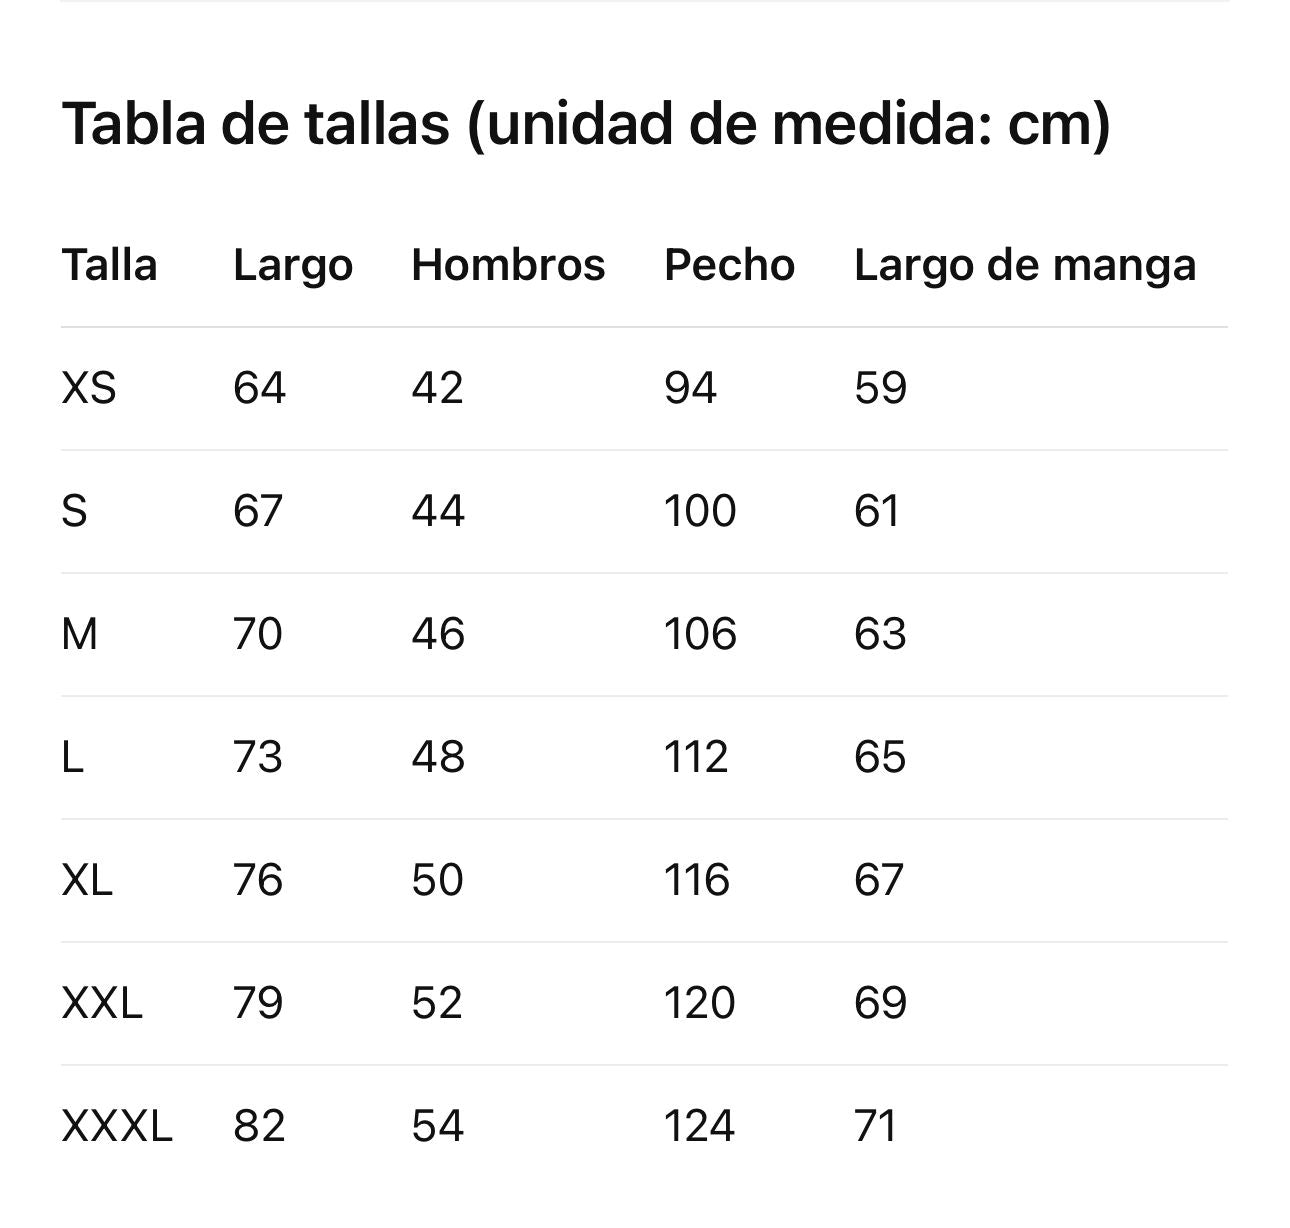1290x1228 pixels.
Task: Select the chest value 120 for XXL
Action: click(699, 1003)
